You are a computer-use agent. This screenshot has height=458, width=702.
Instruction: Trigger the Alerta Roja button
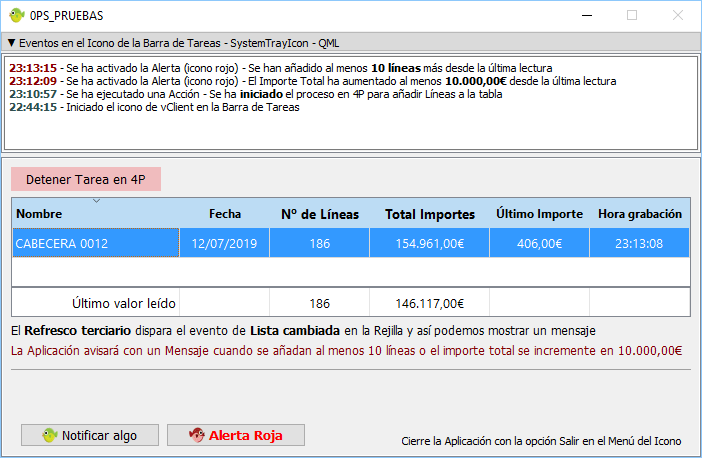pos(235,435)
